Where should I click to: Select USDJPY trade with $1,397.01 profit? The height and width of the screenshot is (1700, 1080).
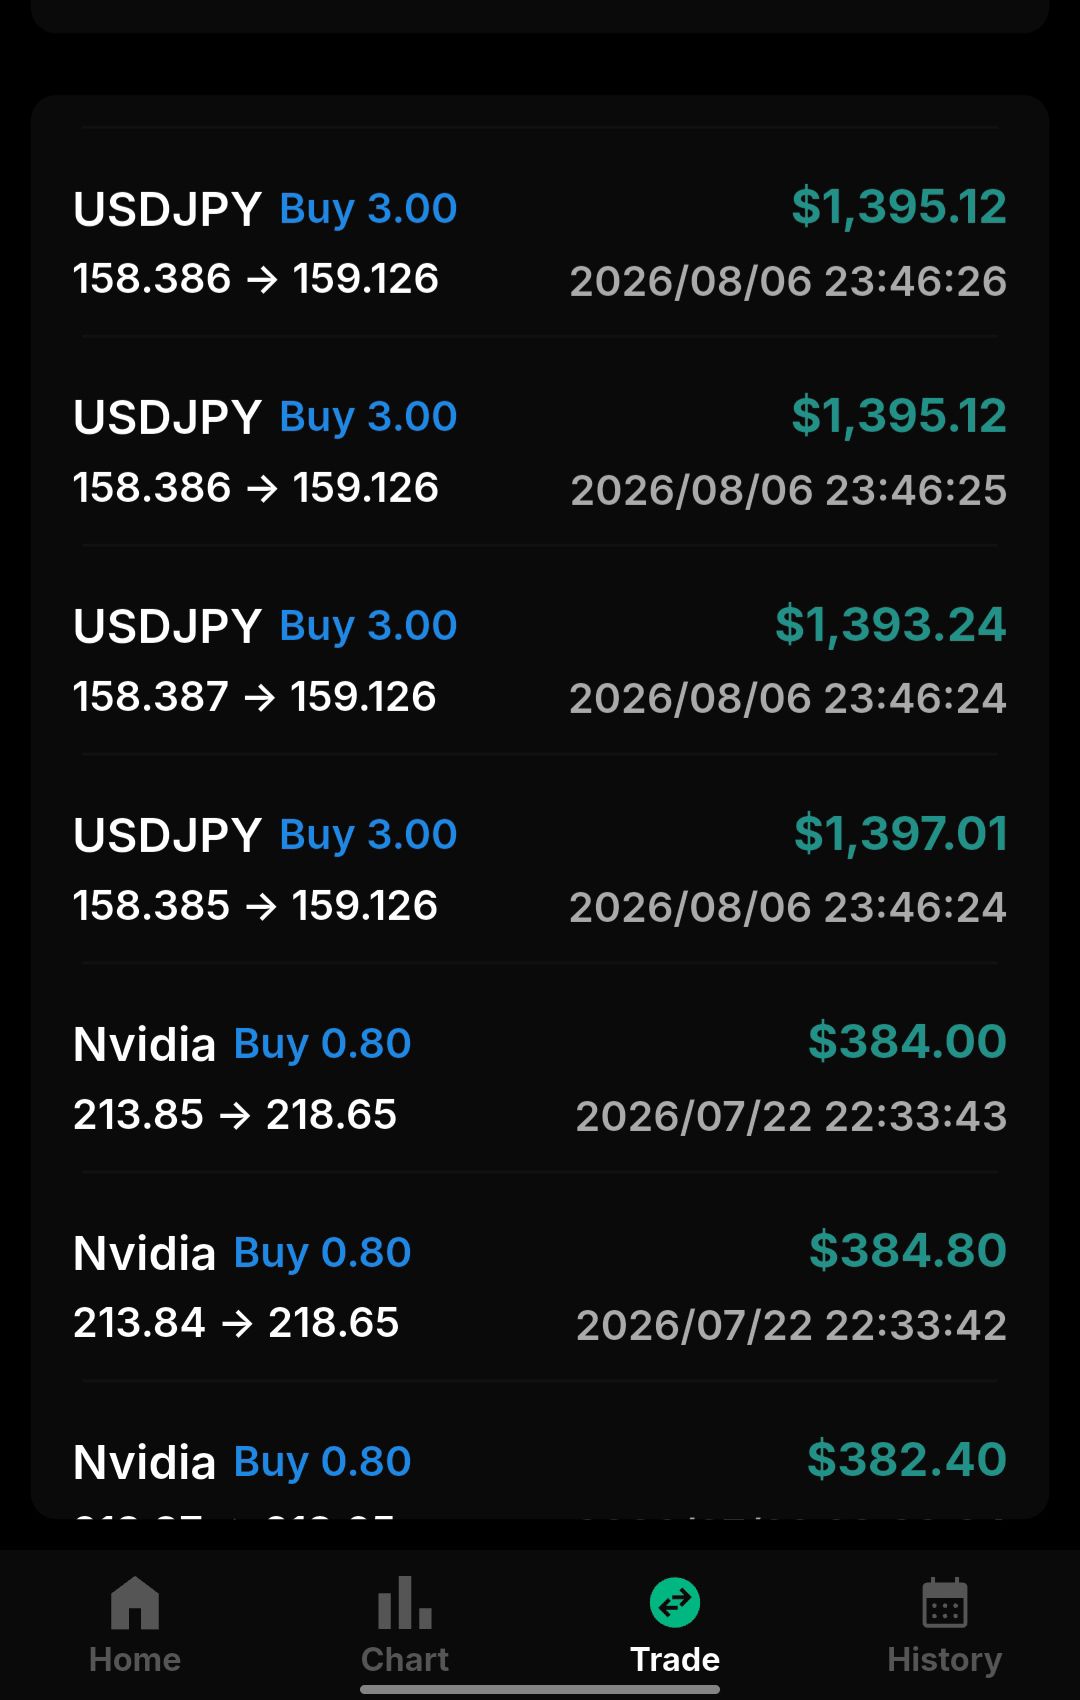(x=540, y=870)
